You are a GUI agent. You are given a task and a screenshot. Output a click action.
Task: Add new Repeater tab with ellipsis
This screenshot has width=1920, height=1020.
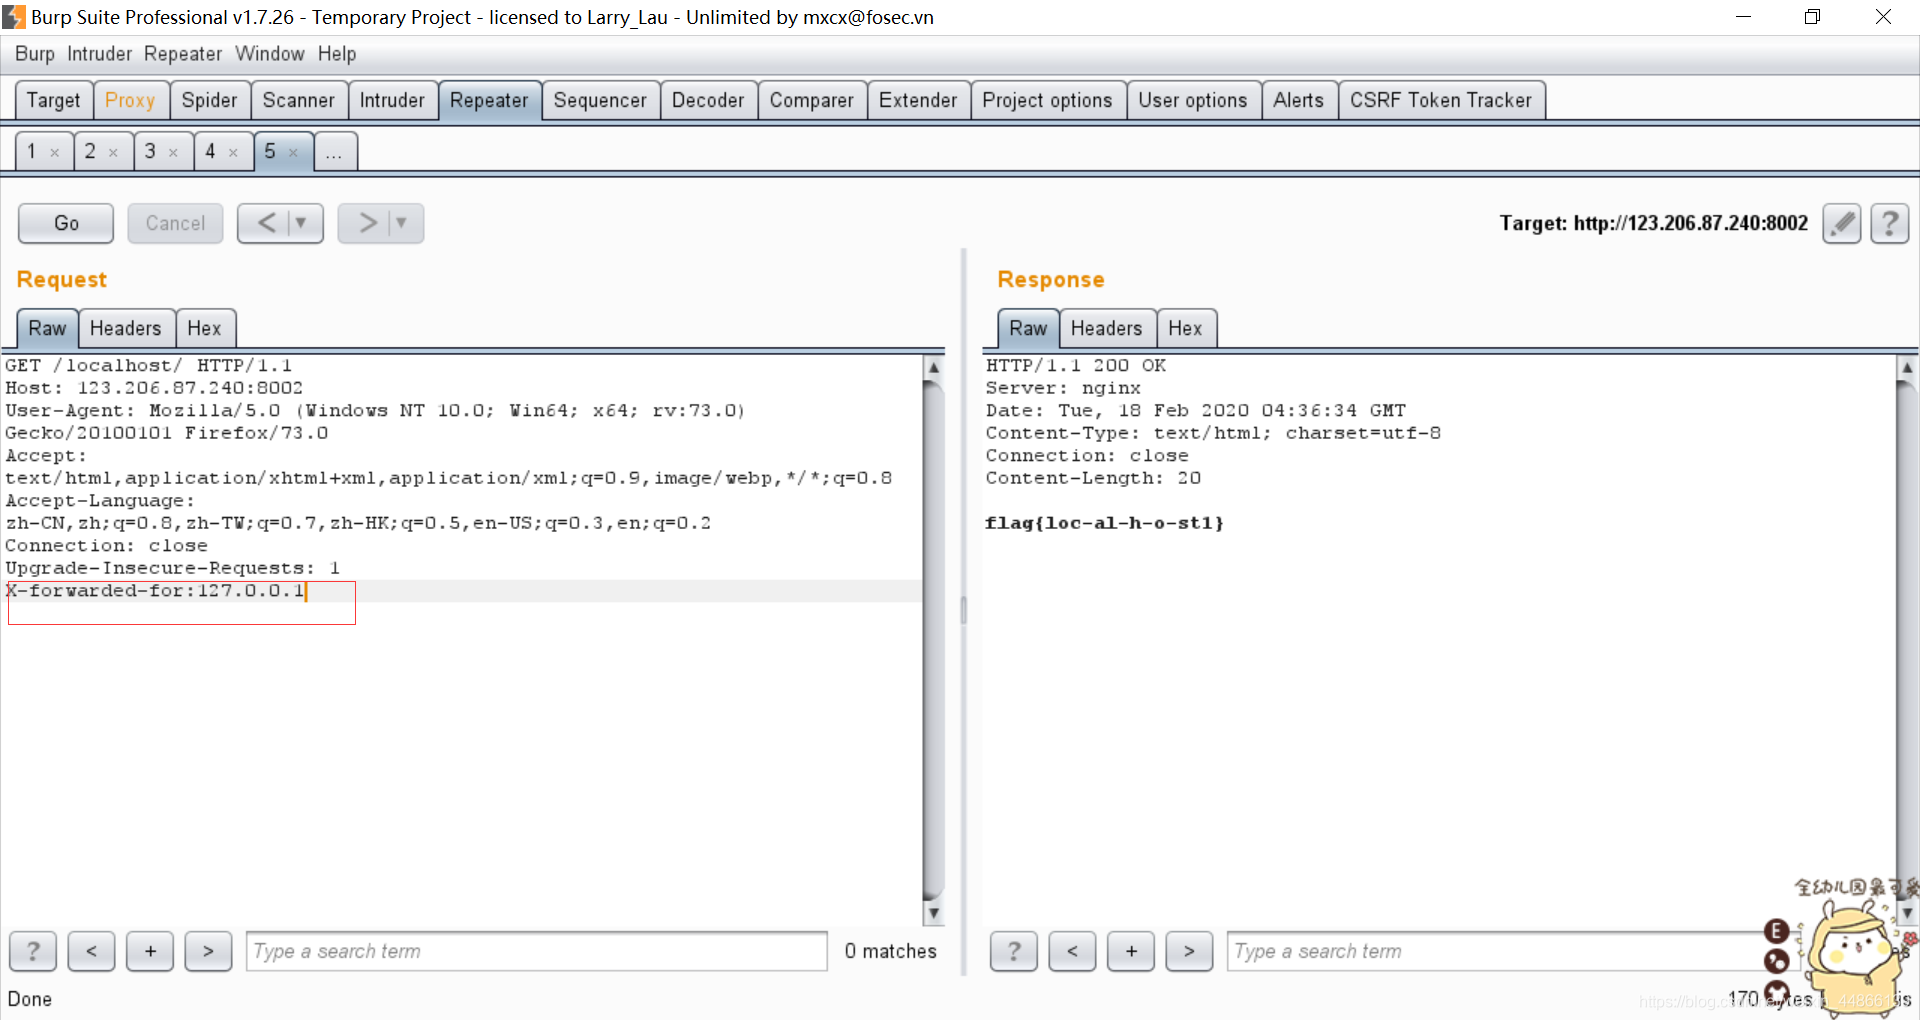tap(334, 152)
